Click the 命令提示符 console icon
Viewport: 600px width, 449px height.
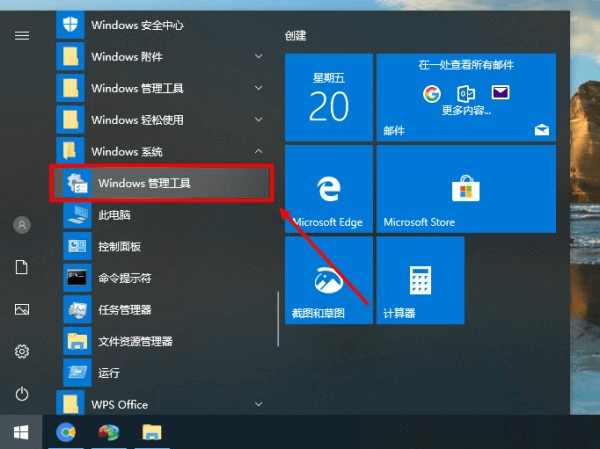(77, 278)
